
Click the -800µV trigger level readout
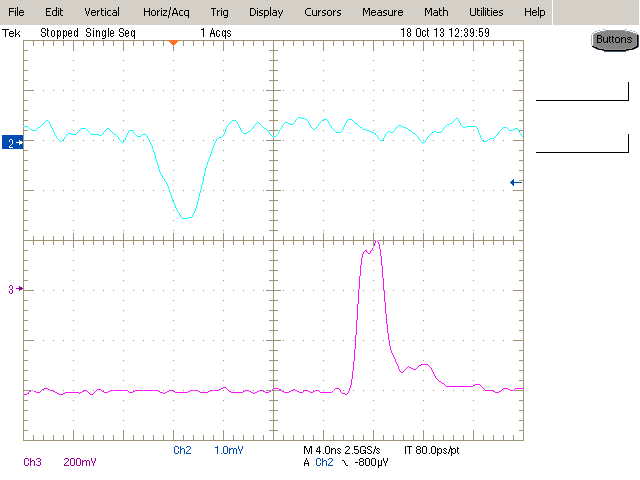click(x=371, y=462)
